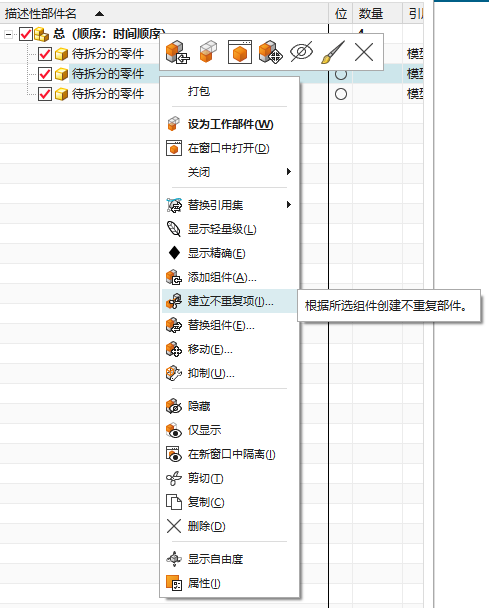Select the first 待拆分的零件 tree row
The height and width of the screenshot is (608, 489).
click(108, 54)
